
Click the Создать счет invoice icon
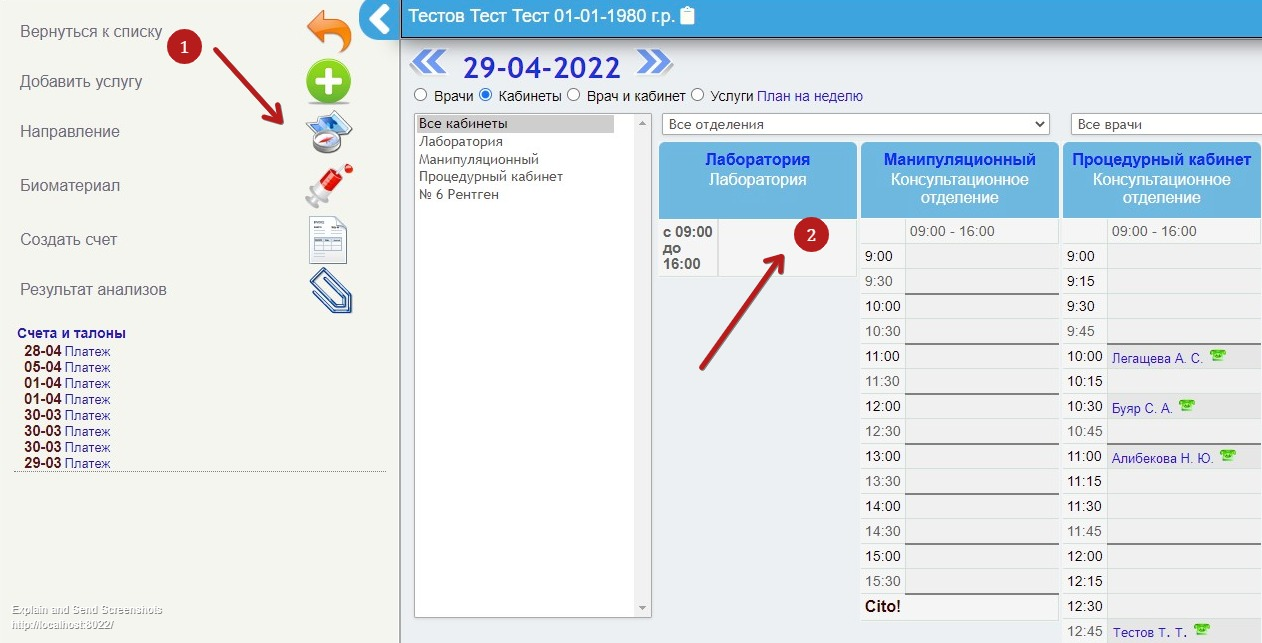tap(329, 240)
